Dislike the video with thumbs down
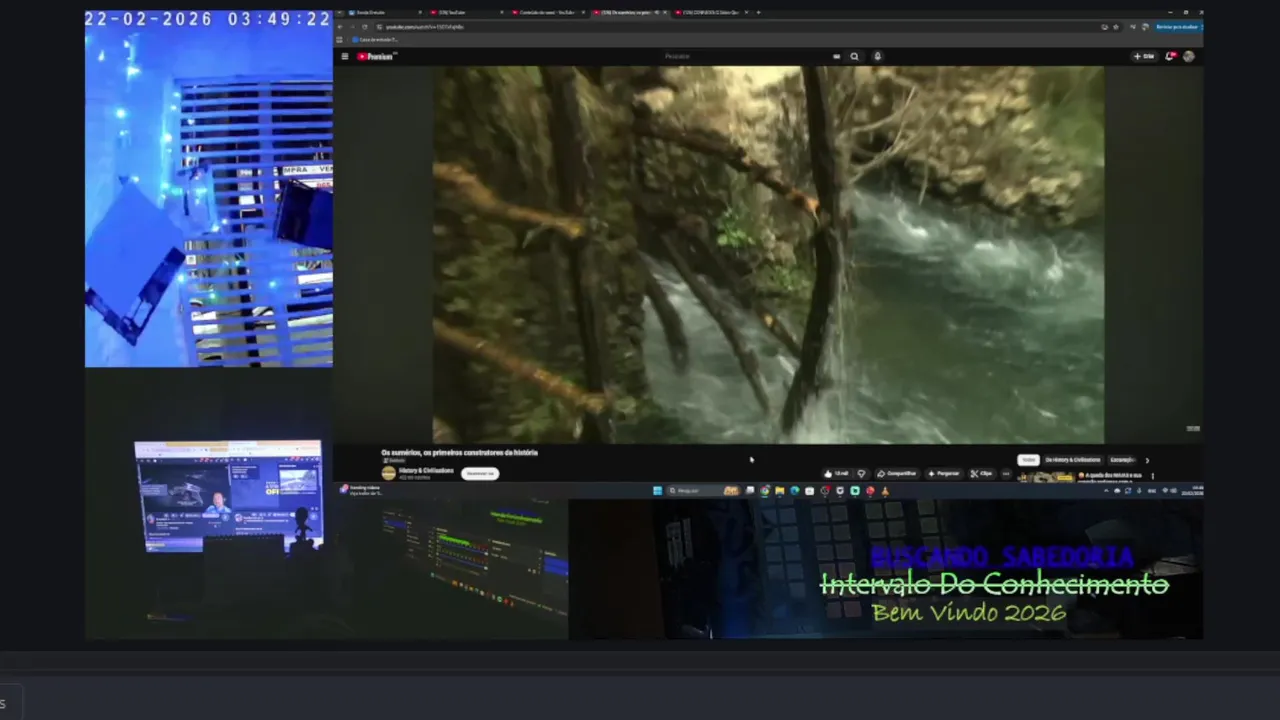Image resolution: width=1280 pixels, height=720 pixels. [x=862, y=473]
